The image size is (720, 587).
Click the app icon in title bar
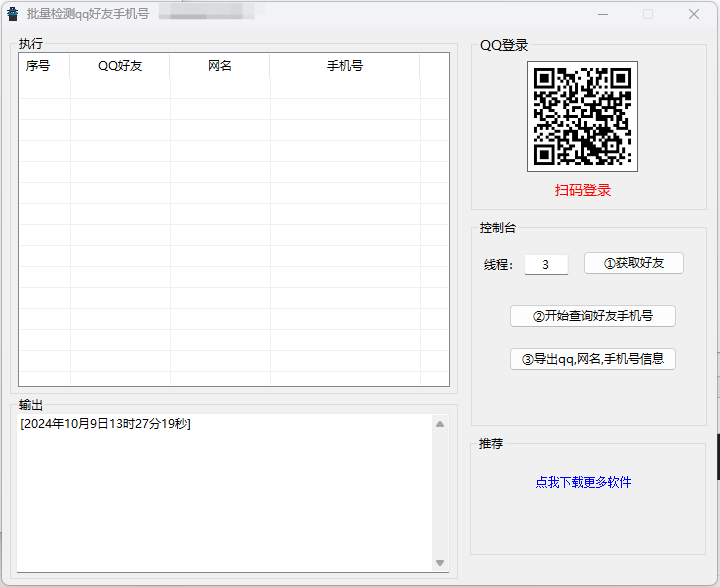coord(13,14)
